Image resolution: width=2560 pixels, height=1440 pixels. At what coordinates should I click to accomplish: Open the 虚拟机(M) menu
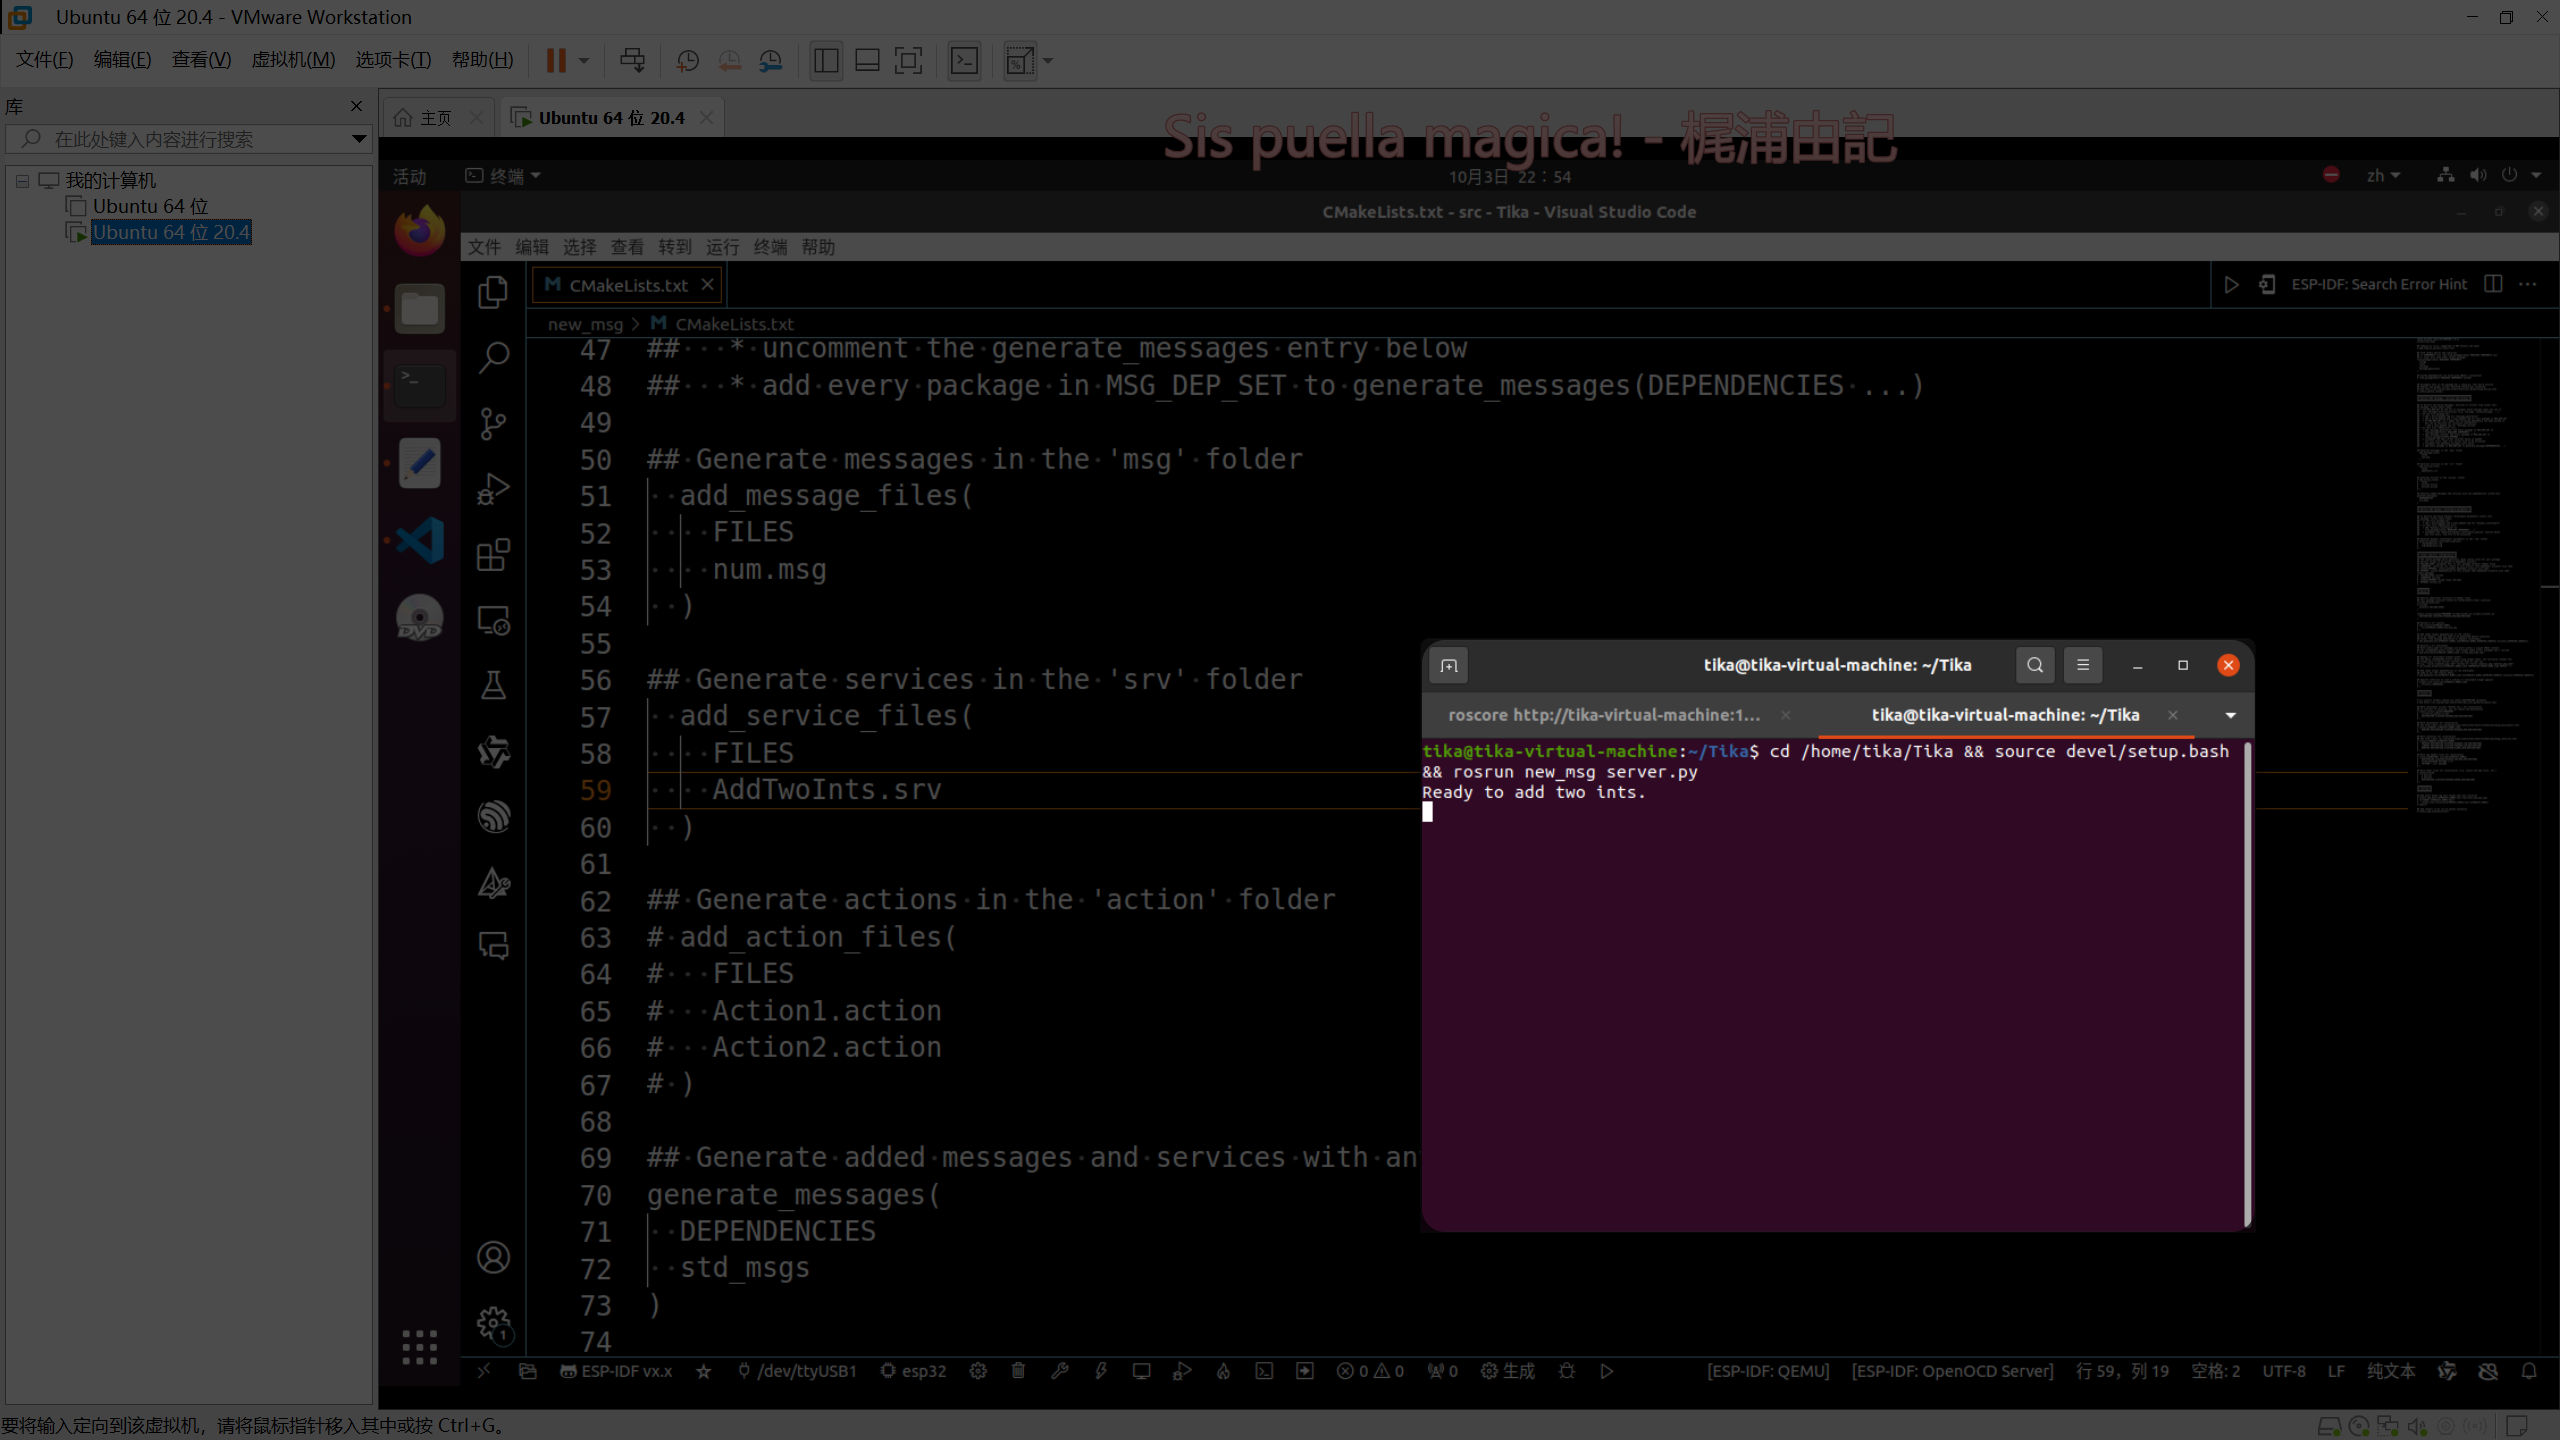click(x=292, y=60)
